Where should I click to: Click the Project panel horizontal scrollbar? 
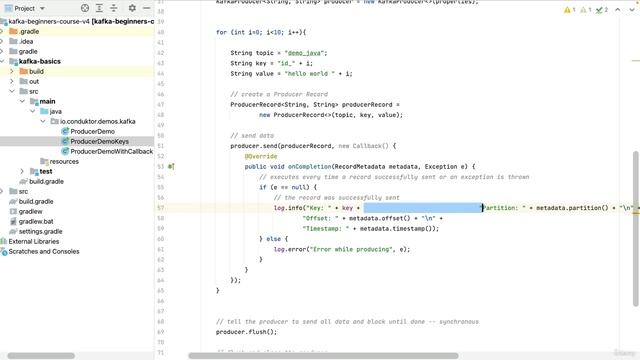(41, 356)
